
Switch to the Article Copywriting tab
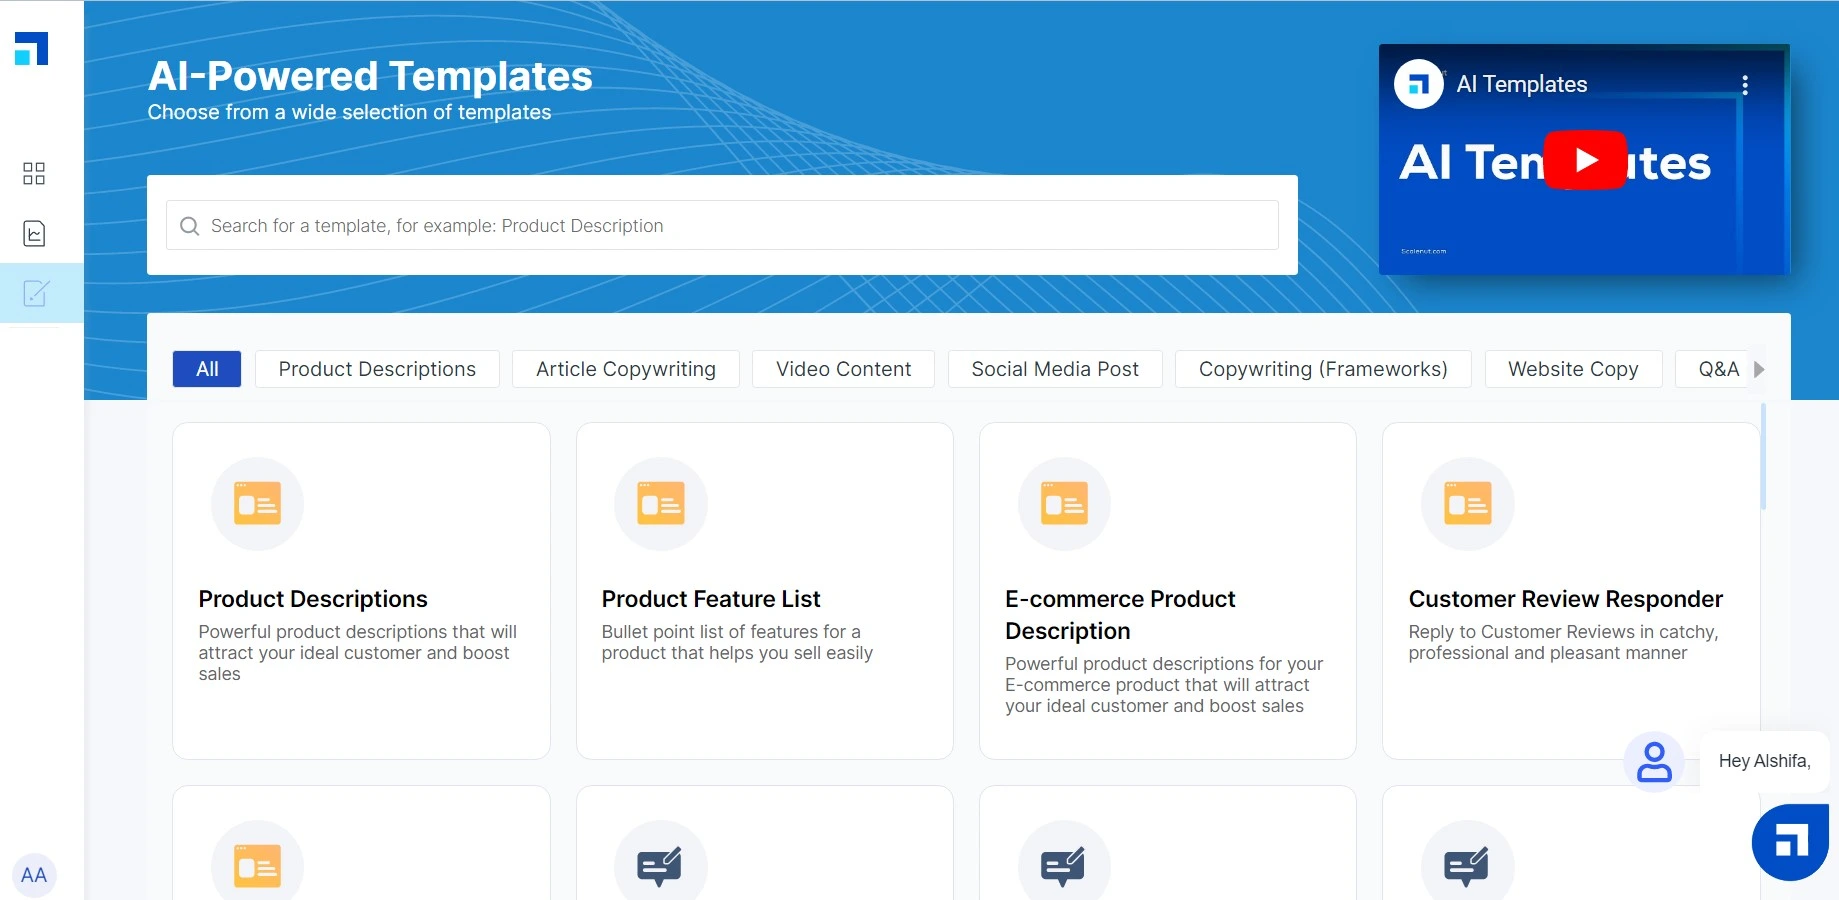[624, 369]
